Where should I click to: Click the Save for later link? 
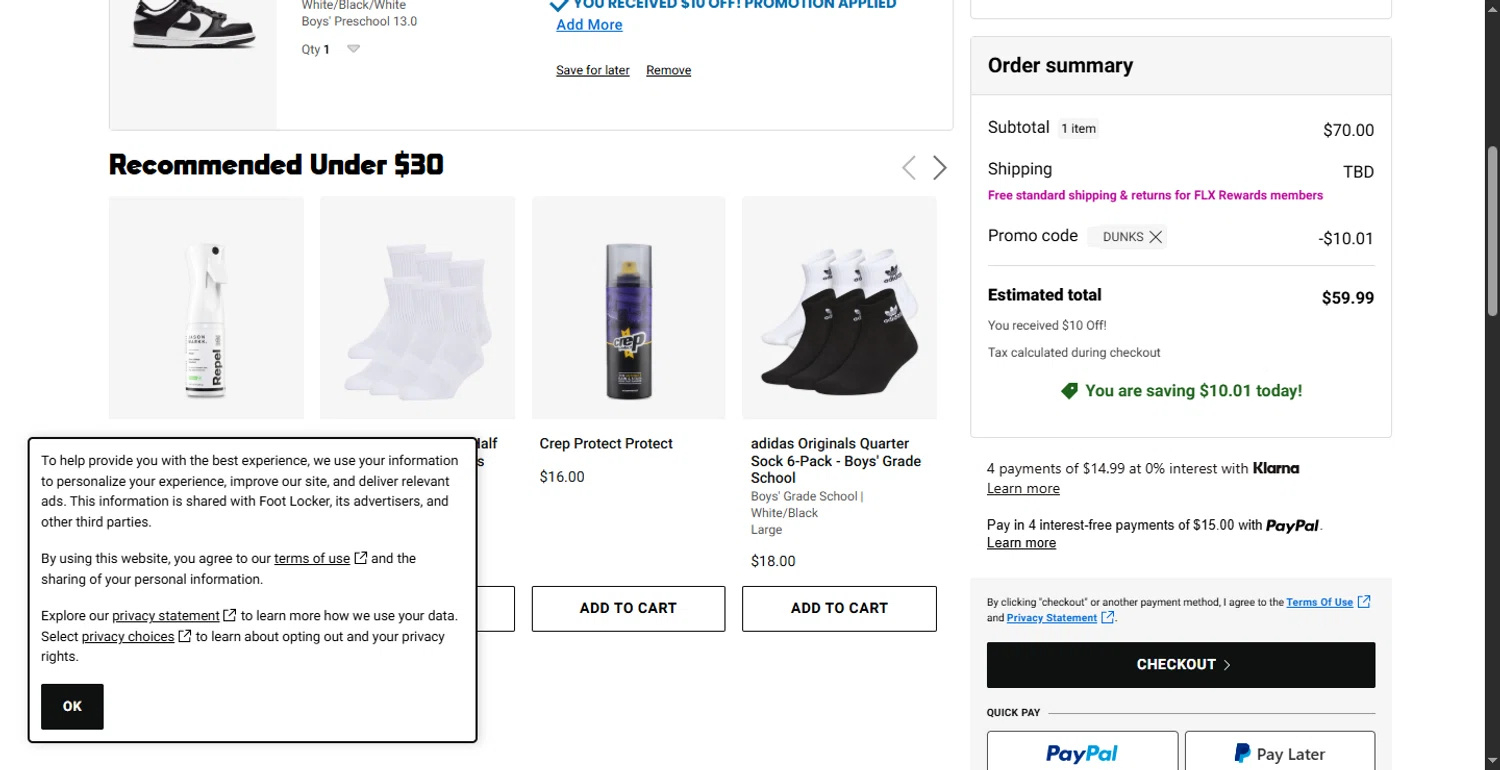coord(592,70)
